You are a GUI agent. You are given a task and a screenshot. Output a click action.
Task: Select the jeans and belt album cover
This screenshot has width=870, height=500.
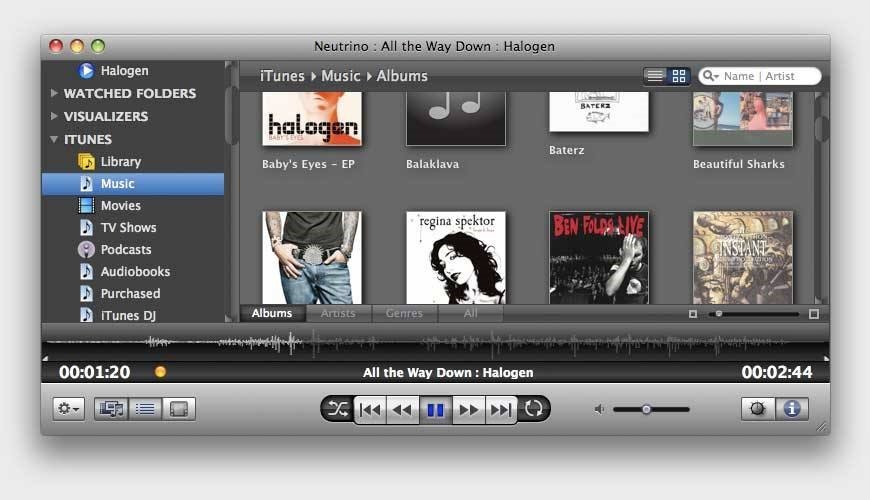point(312,257)
